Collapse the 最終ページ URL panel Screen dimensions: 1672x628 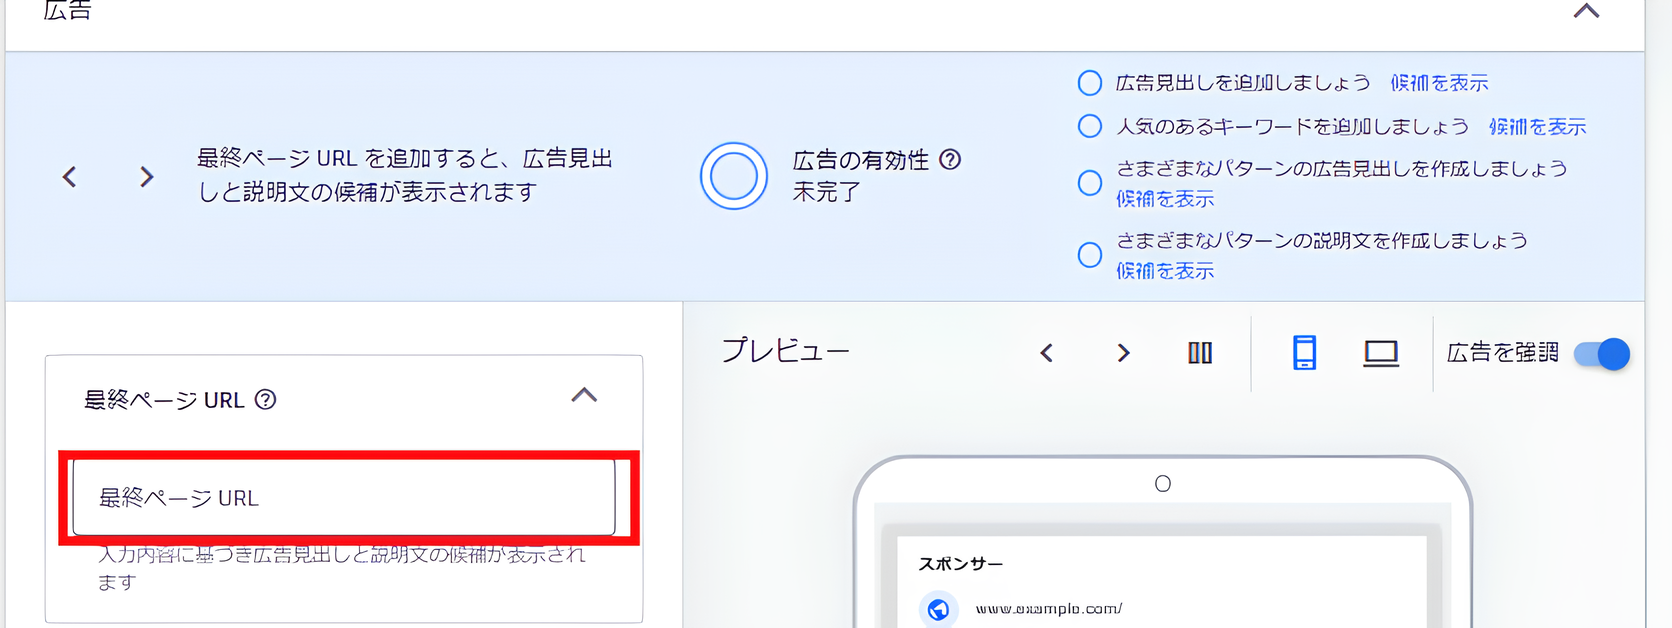tap(584, 396)
